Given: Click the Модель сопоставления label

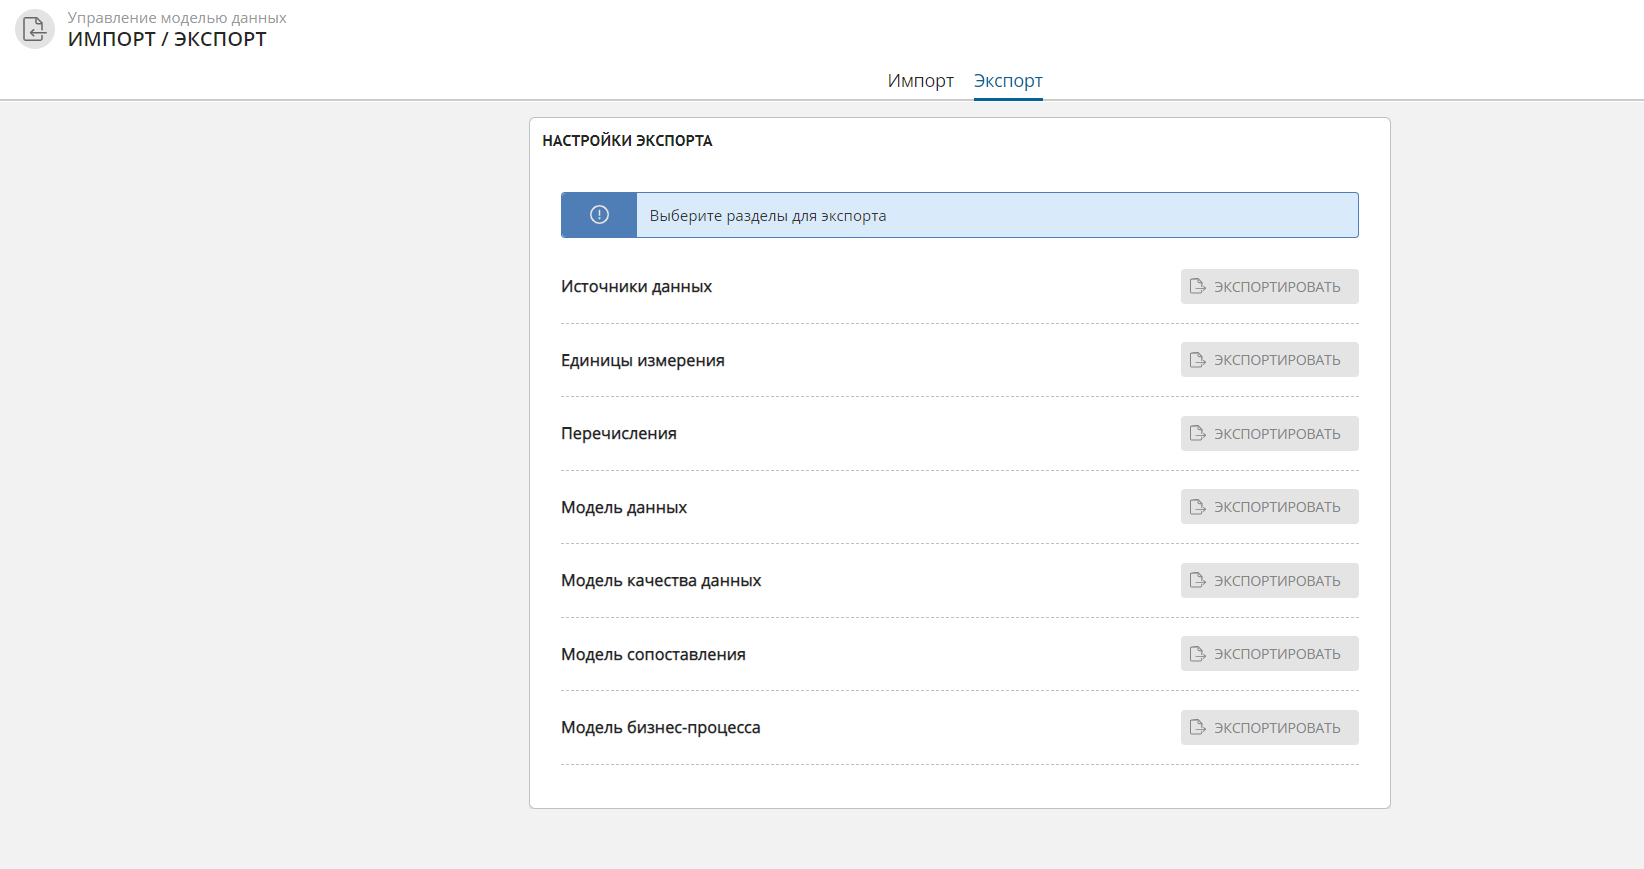Looking at the screenshot, I should 653,655.
